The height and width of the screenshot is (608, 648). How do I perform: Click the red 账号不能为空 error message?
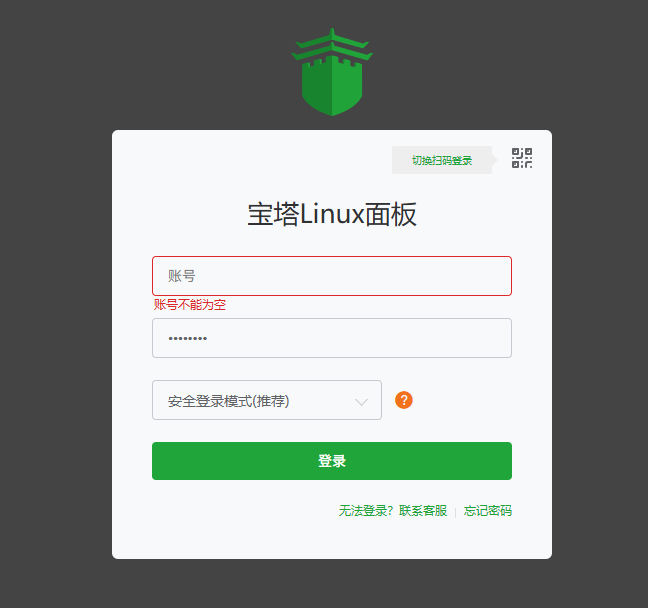(190, 305)
